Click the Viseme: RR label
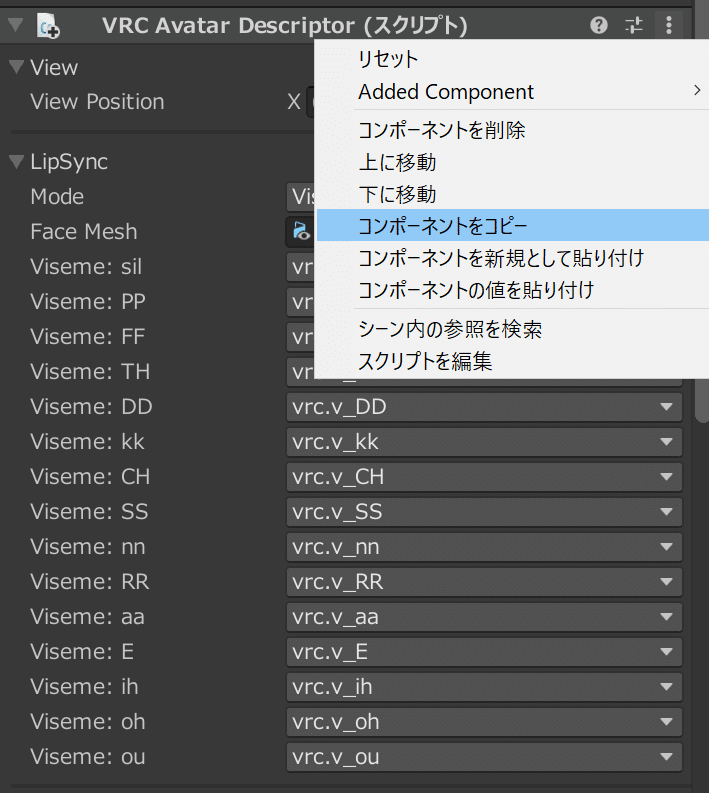 tap(90, 582)
